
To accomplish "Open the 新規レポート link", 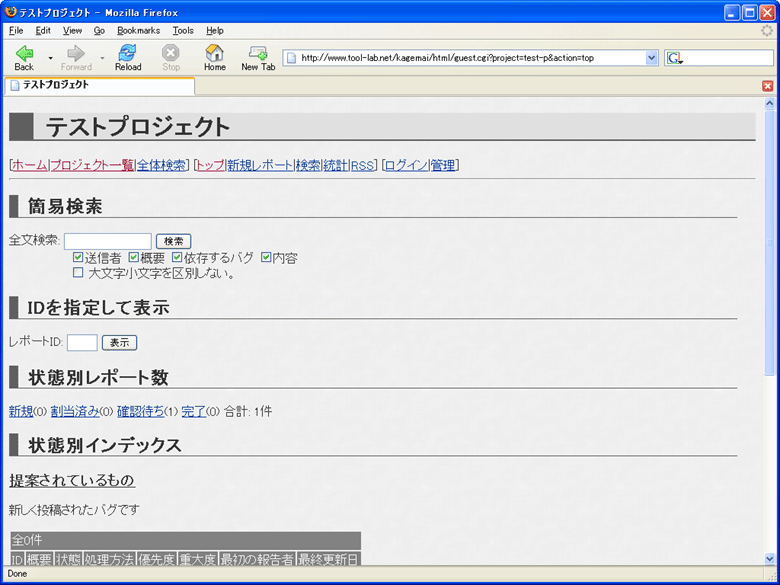I will pyautogui.click(x=260, y=165).
